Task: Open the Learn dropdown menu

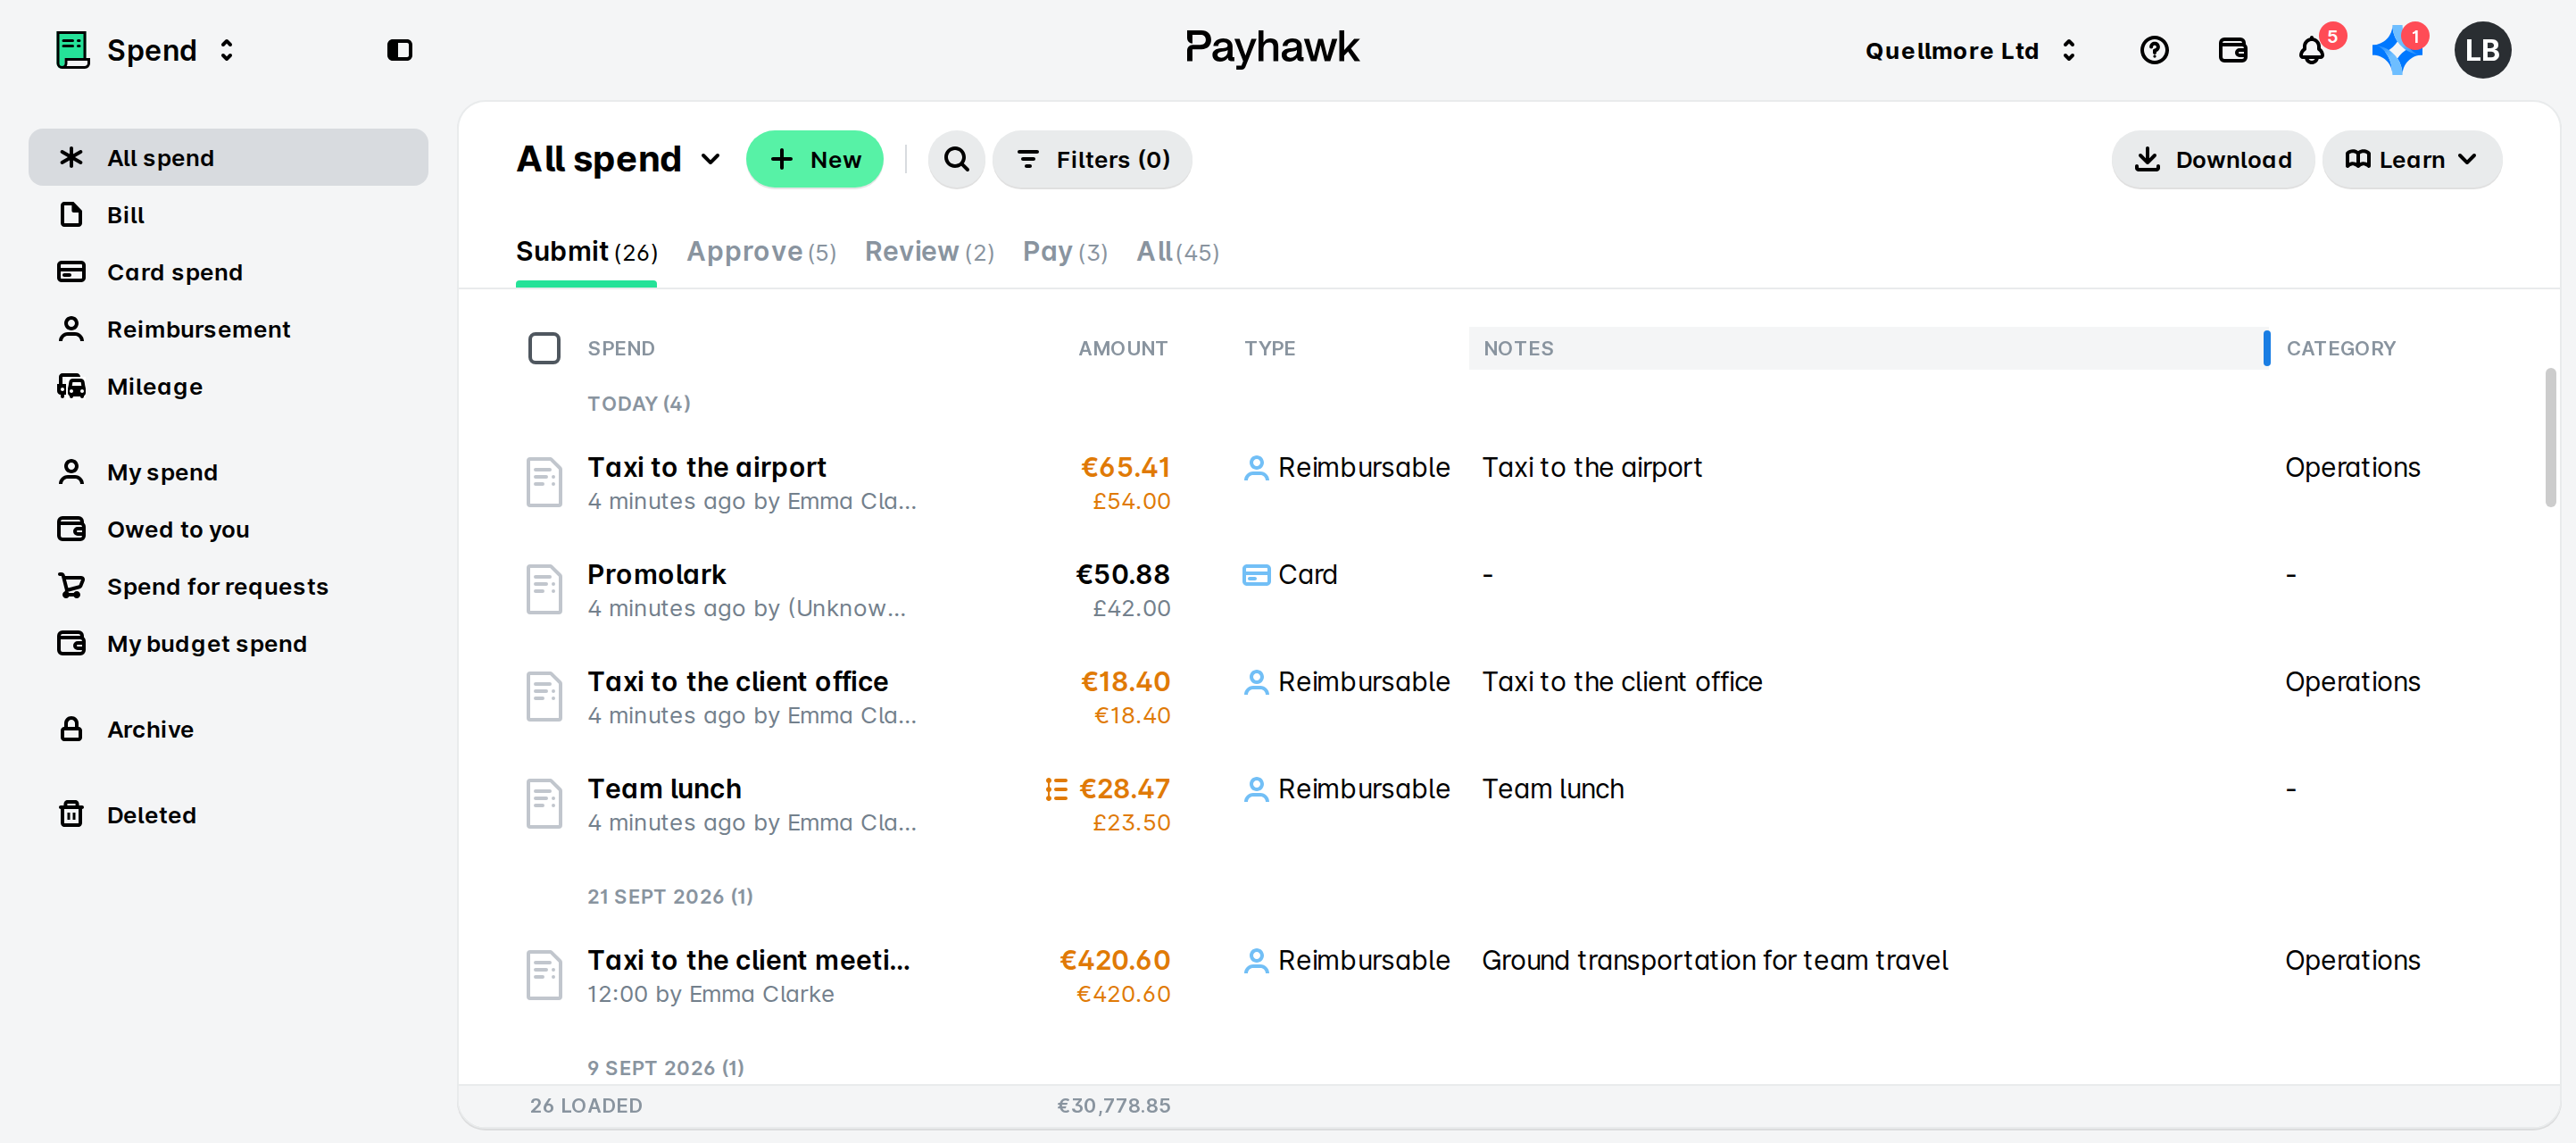Action: coord(2411,159)
